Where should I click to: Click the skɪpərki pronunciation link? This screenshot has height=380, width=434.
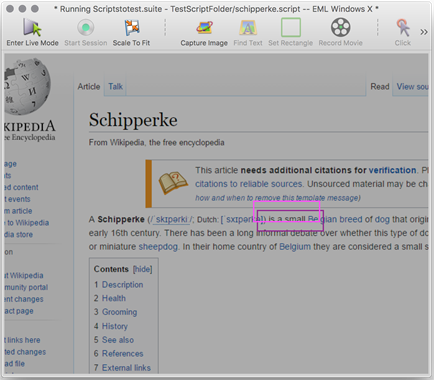[x=171, y=220]
